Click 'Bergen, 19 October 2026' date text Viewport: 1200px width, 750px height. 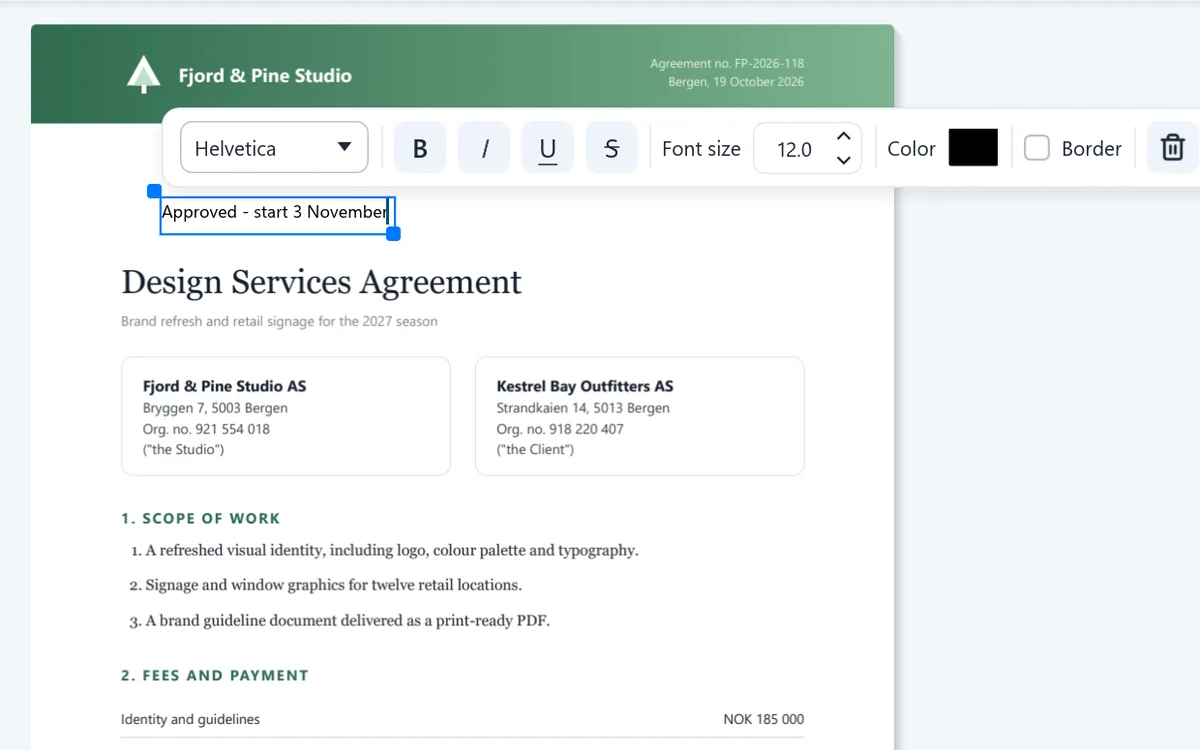736,82
